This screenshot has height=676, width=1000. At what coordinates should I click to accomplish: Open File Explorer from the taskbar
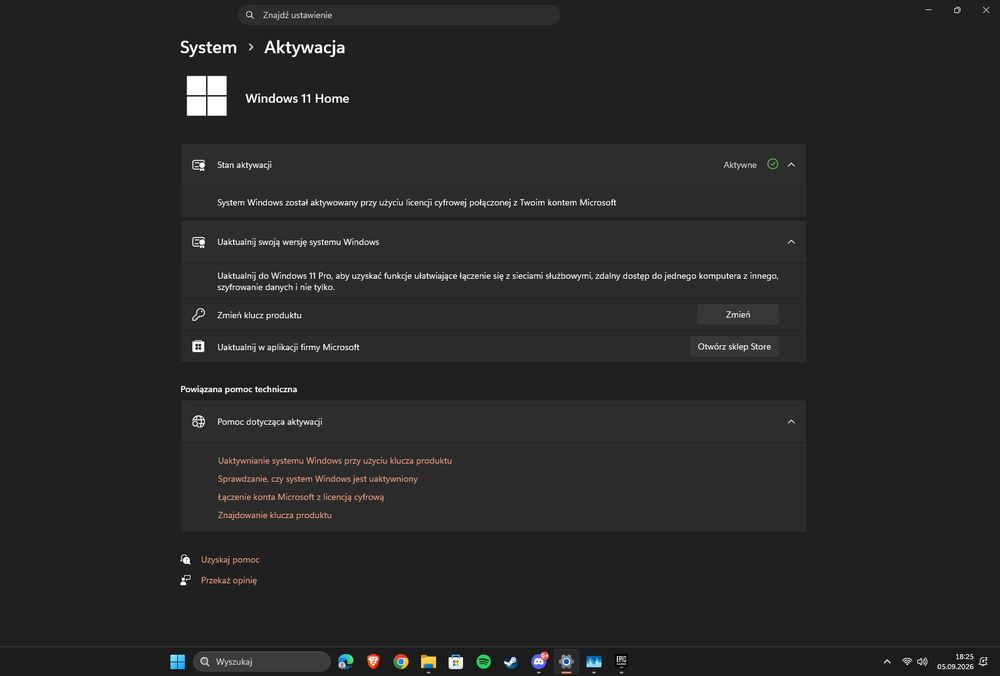(428, 661)
